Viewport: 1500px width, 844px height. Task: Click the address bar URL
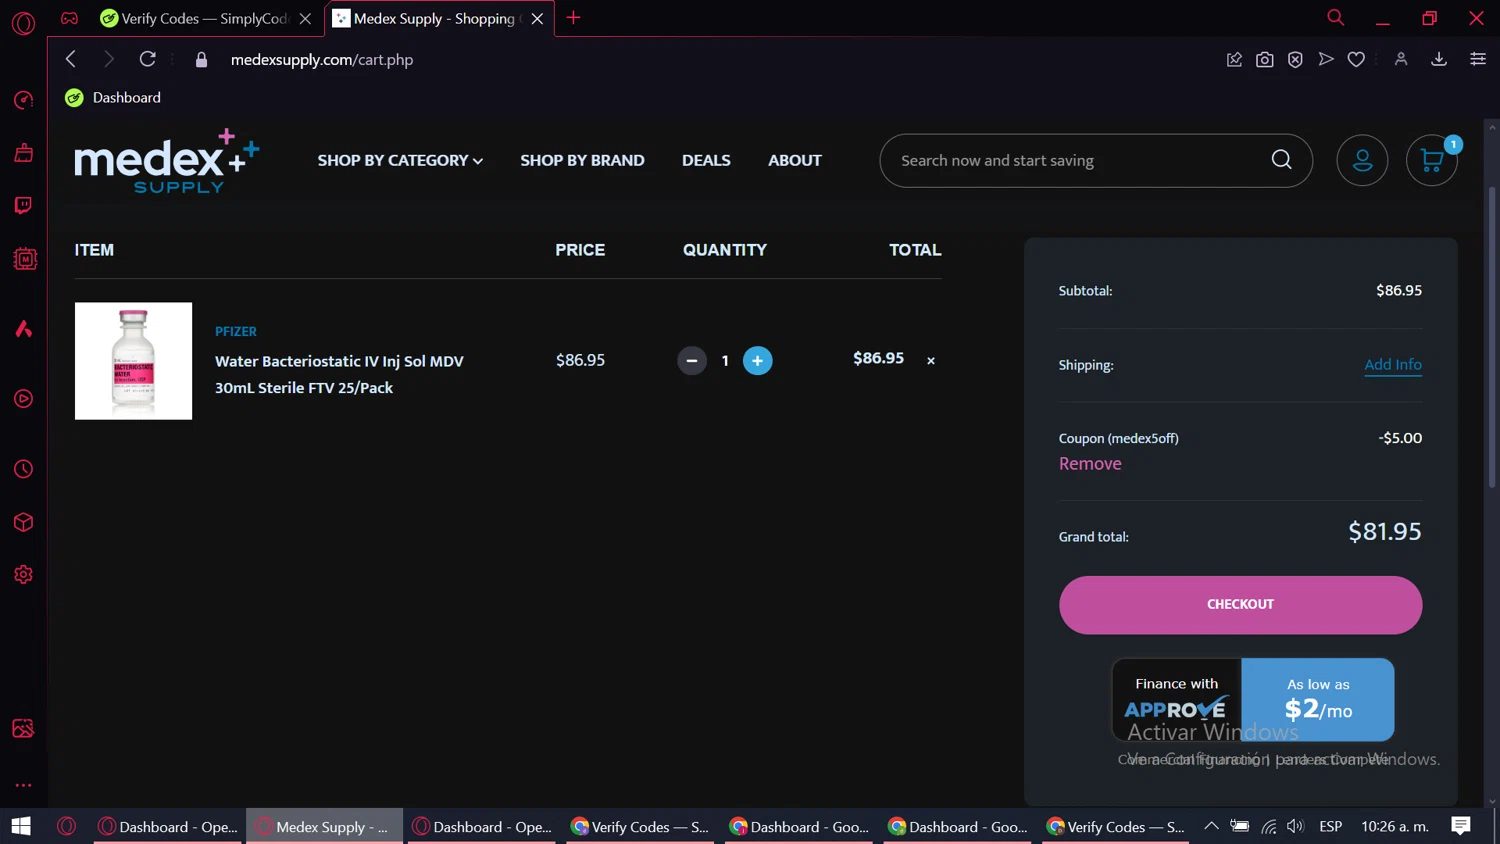(322, 60)
